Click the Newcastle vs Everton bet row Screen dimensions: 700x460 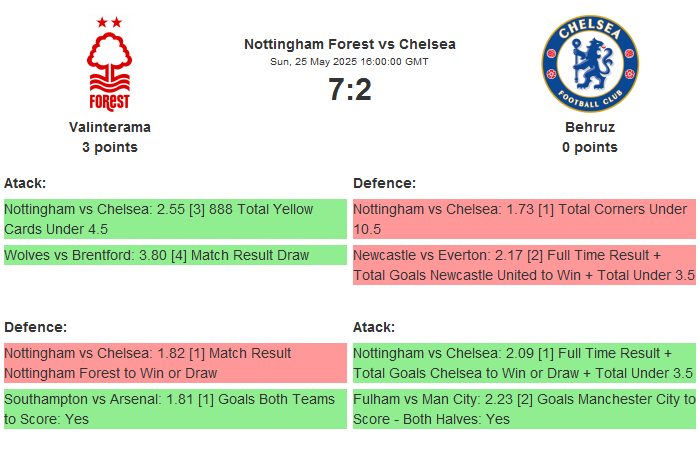[x=524, y=265]
